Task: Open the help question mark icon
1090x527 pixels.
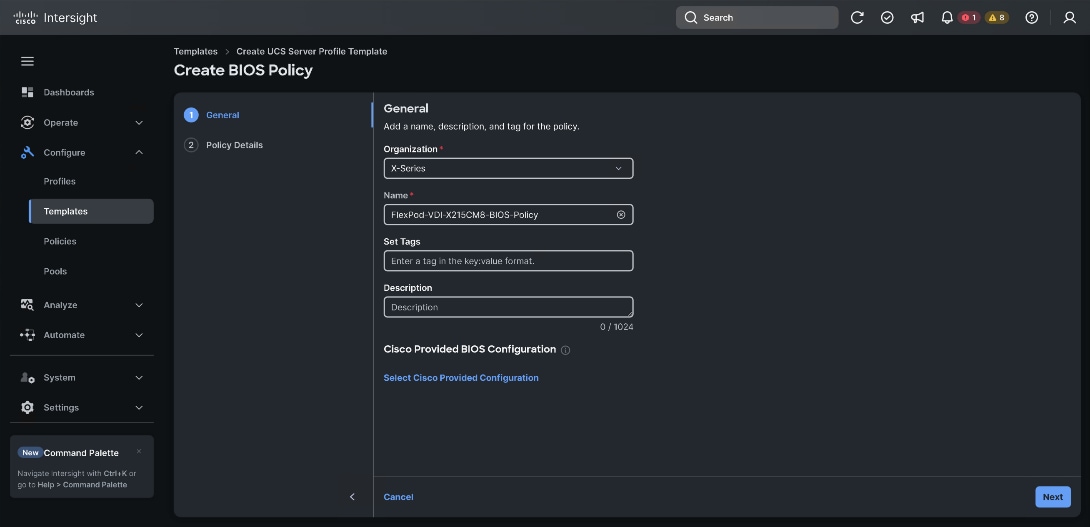Action: pos(1032,17)
